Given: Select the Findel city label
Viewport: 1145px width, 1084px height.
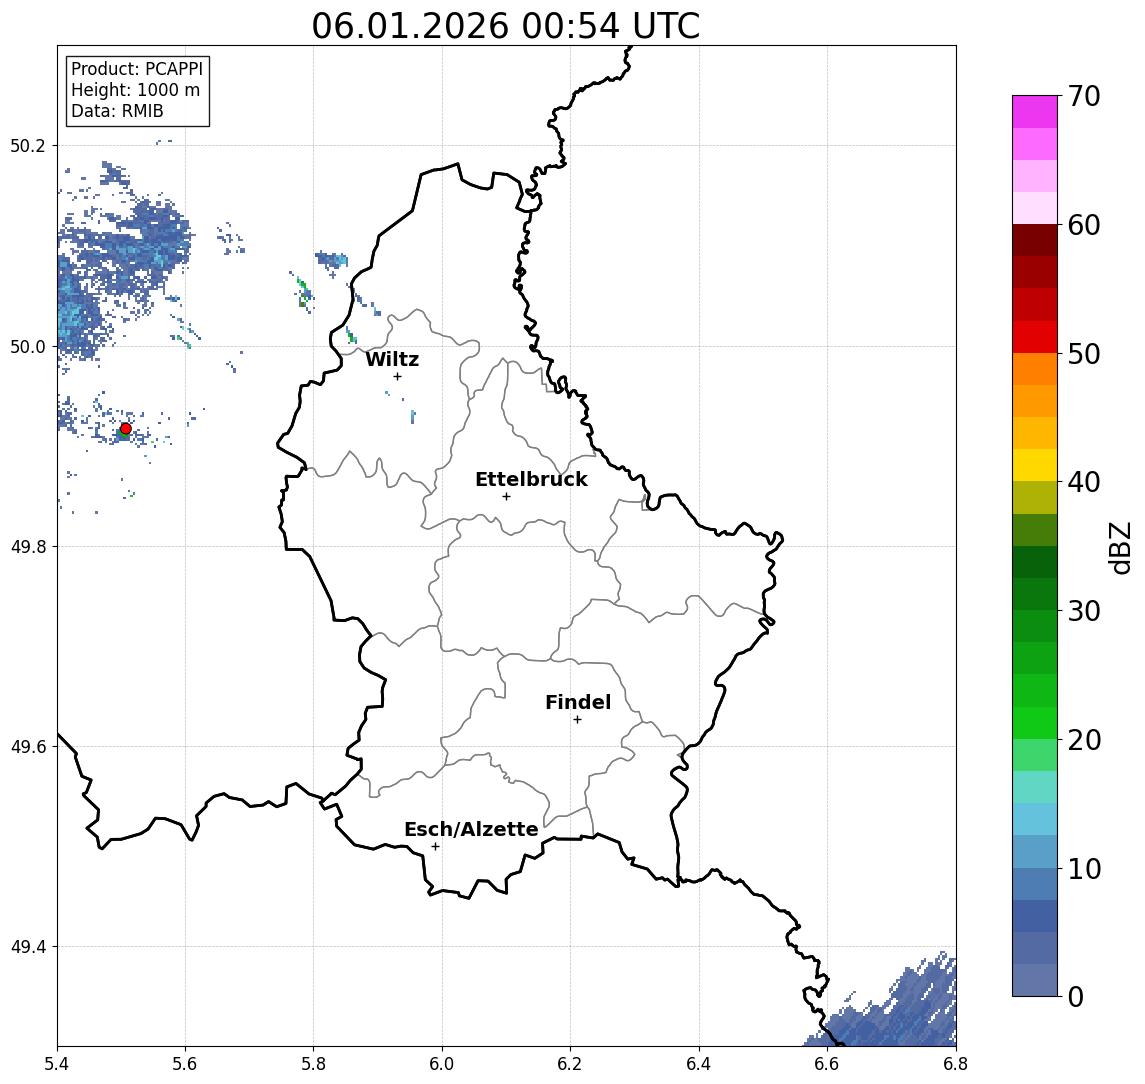Looking at the screenshot, I should click(x=578, y=702).
